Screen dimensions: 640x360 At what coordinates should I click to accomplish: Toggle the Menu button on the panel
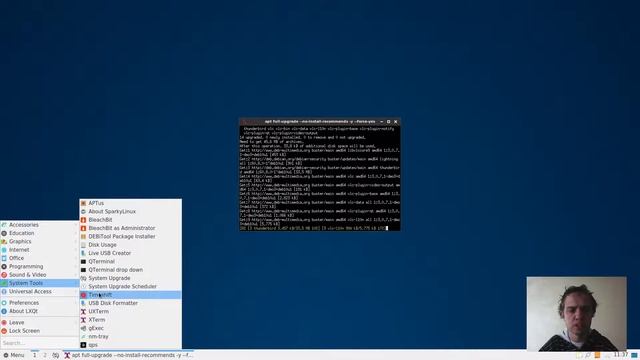tap(14, 355)
